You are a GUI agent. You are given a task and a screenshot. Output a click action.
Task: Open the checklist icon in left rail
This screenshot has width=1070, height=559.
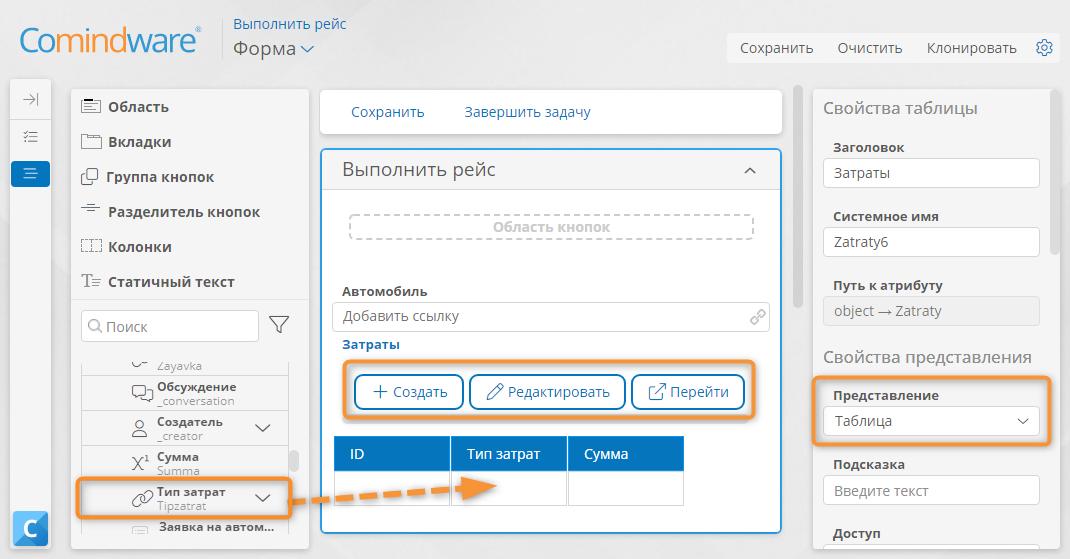pos(31,137)
